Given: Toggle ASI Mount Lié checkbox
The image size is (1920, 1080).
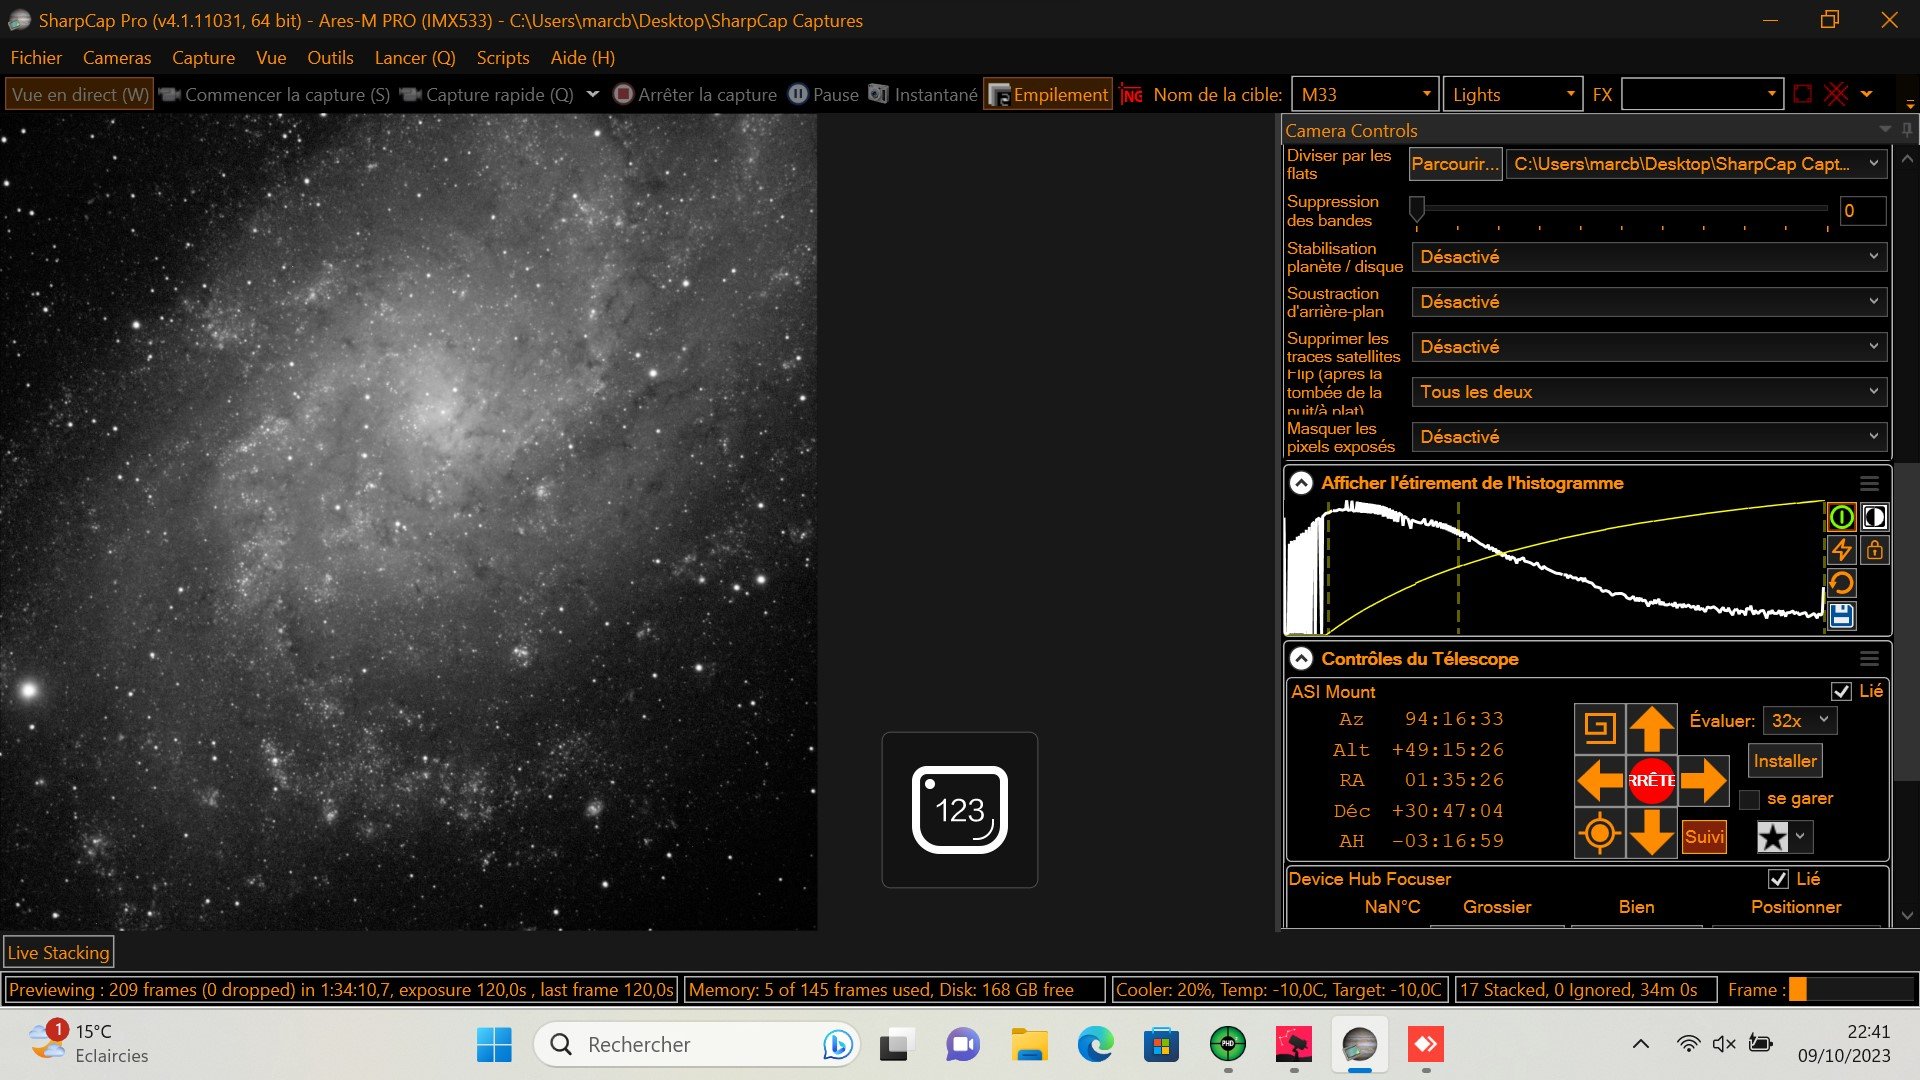Looking at the screenshot, I should pyautogui.click(x=1841, y=691).
